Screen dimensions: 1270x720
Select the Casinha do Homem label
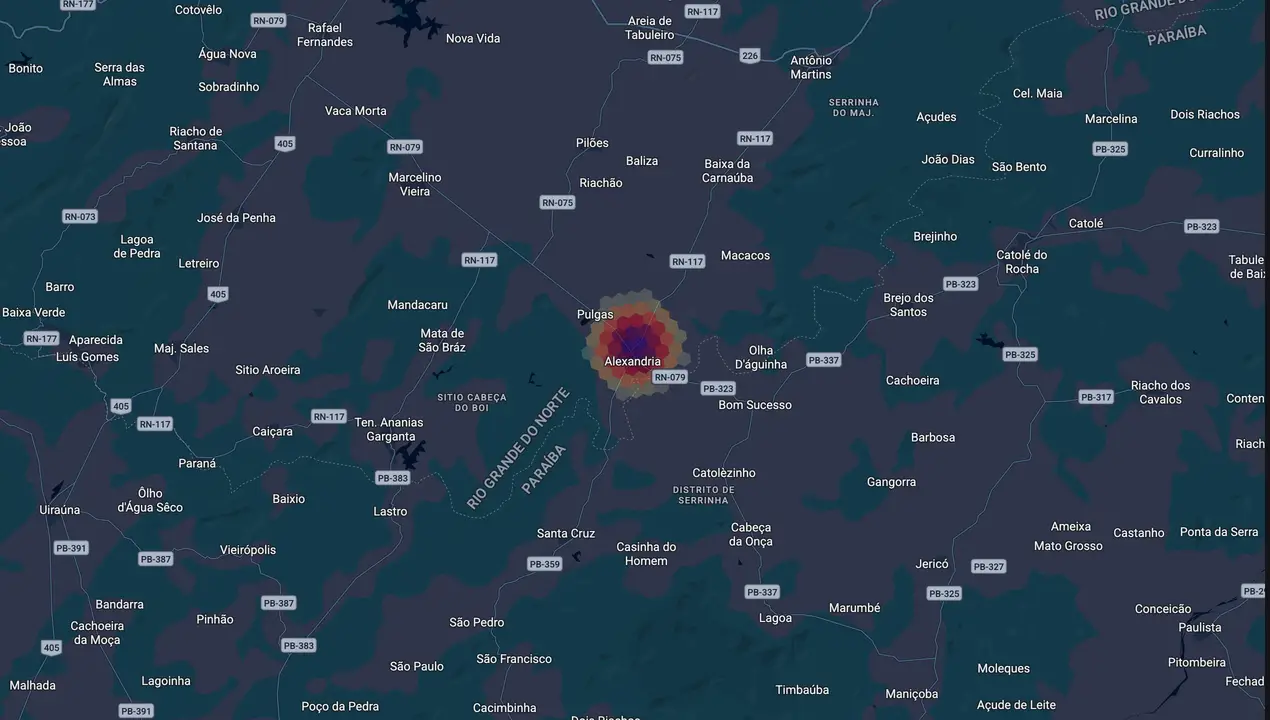646,554
